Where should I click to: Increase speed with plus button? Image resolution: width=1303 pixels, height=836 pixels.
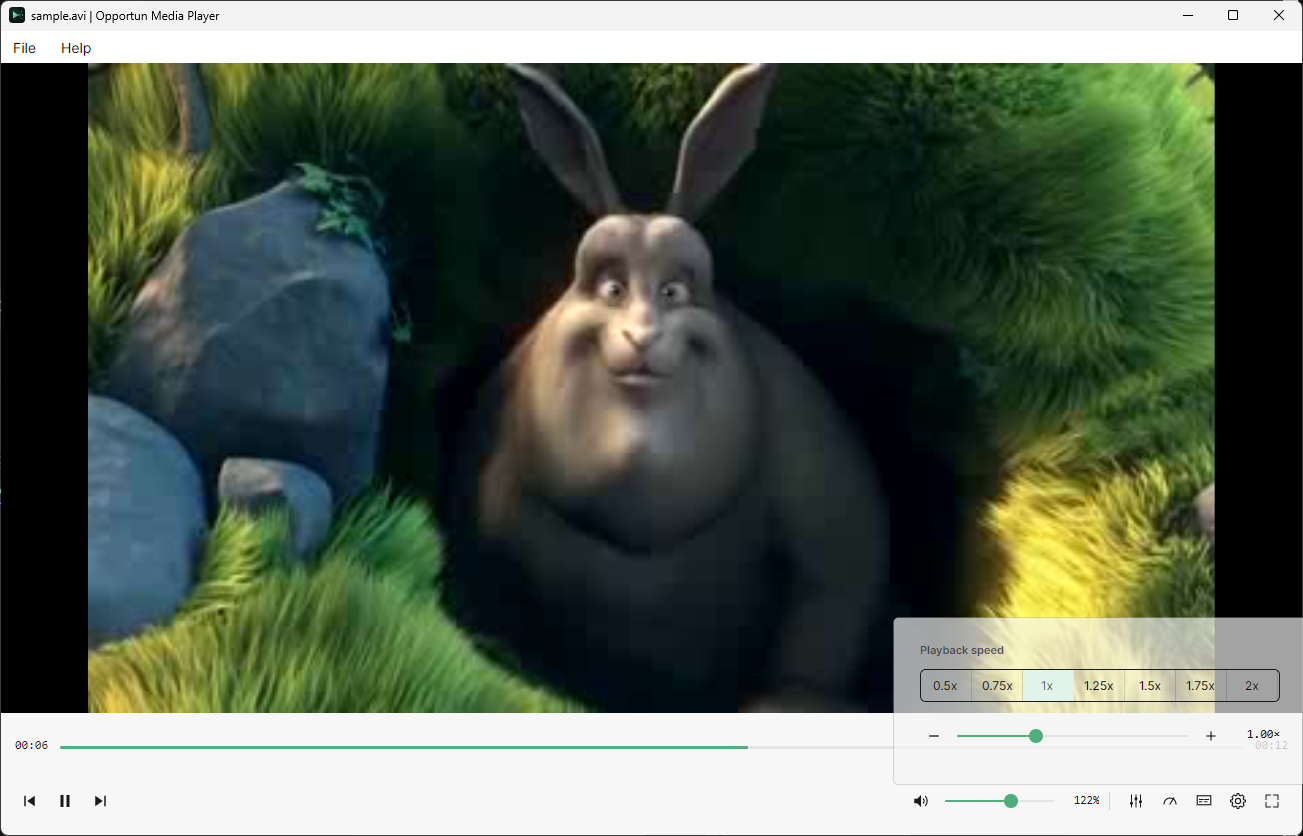(x=1211, y=736)
